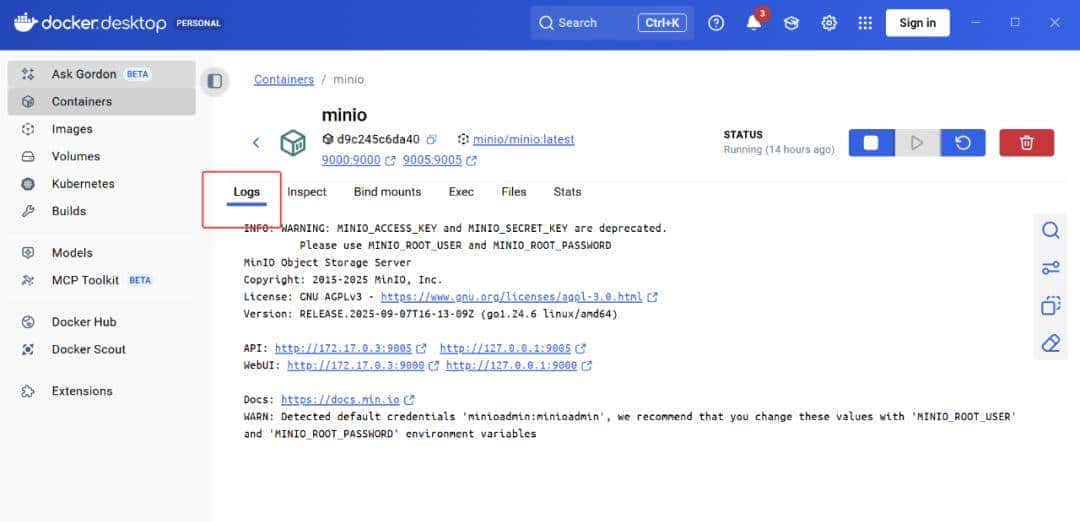Open the Images section
Viewport: 1080px width, 522px height.
click(x=101, y=129)
